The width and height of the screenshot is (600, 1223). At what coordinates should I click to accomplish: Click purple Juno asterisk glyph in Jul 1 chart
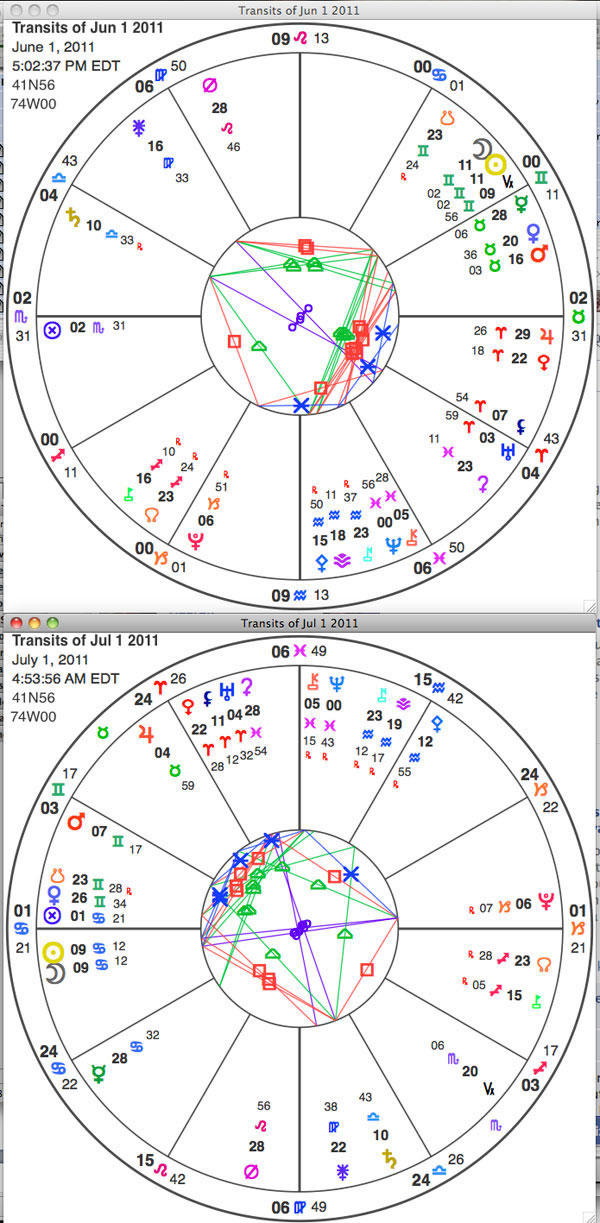[342, 1171]
